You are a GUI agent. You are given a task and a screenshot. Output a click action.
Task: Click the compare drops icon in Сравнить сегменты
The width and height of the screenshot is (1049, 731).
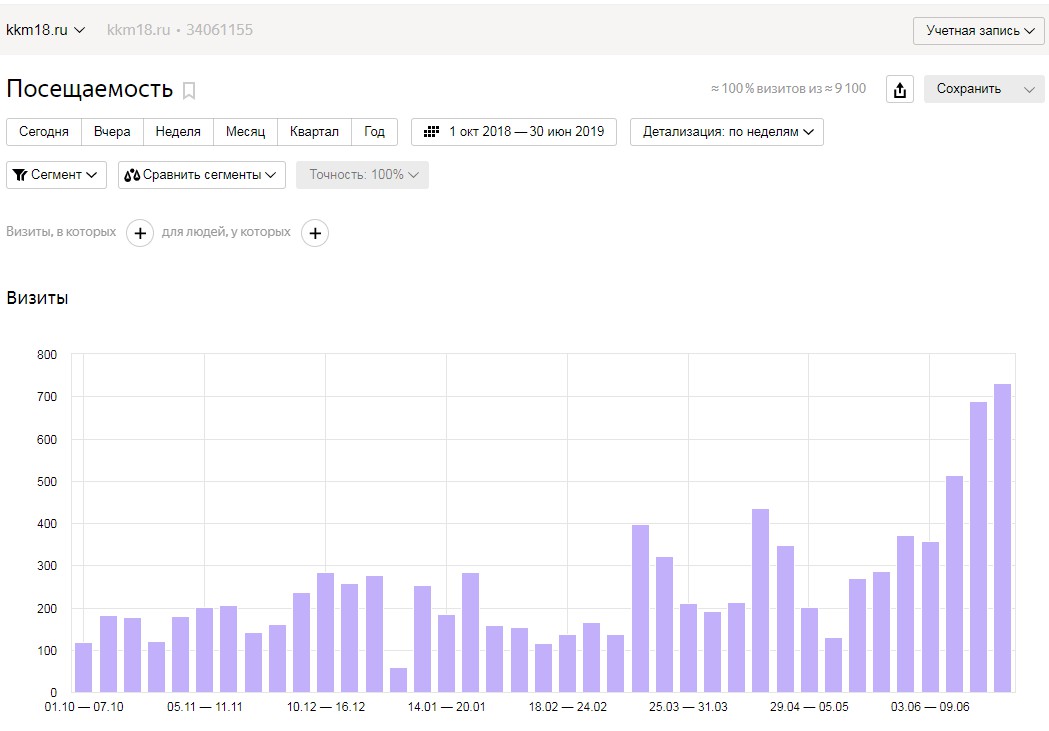(x=132, y=175)
